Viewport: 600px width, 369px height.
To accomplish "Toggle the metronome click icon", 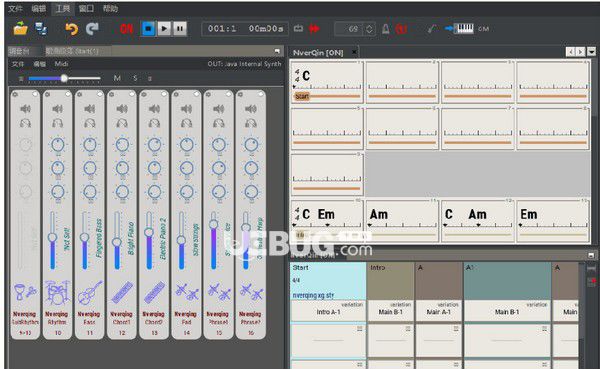I will pos(386,29).
